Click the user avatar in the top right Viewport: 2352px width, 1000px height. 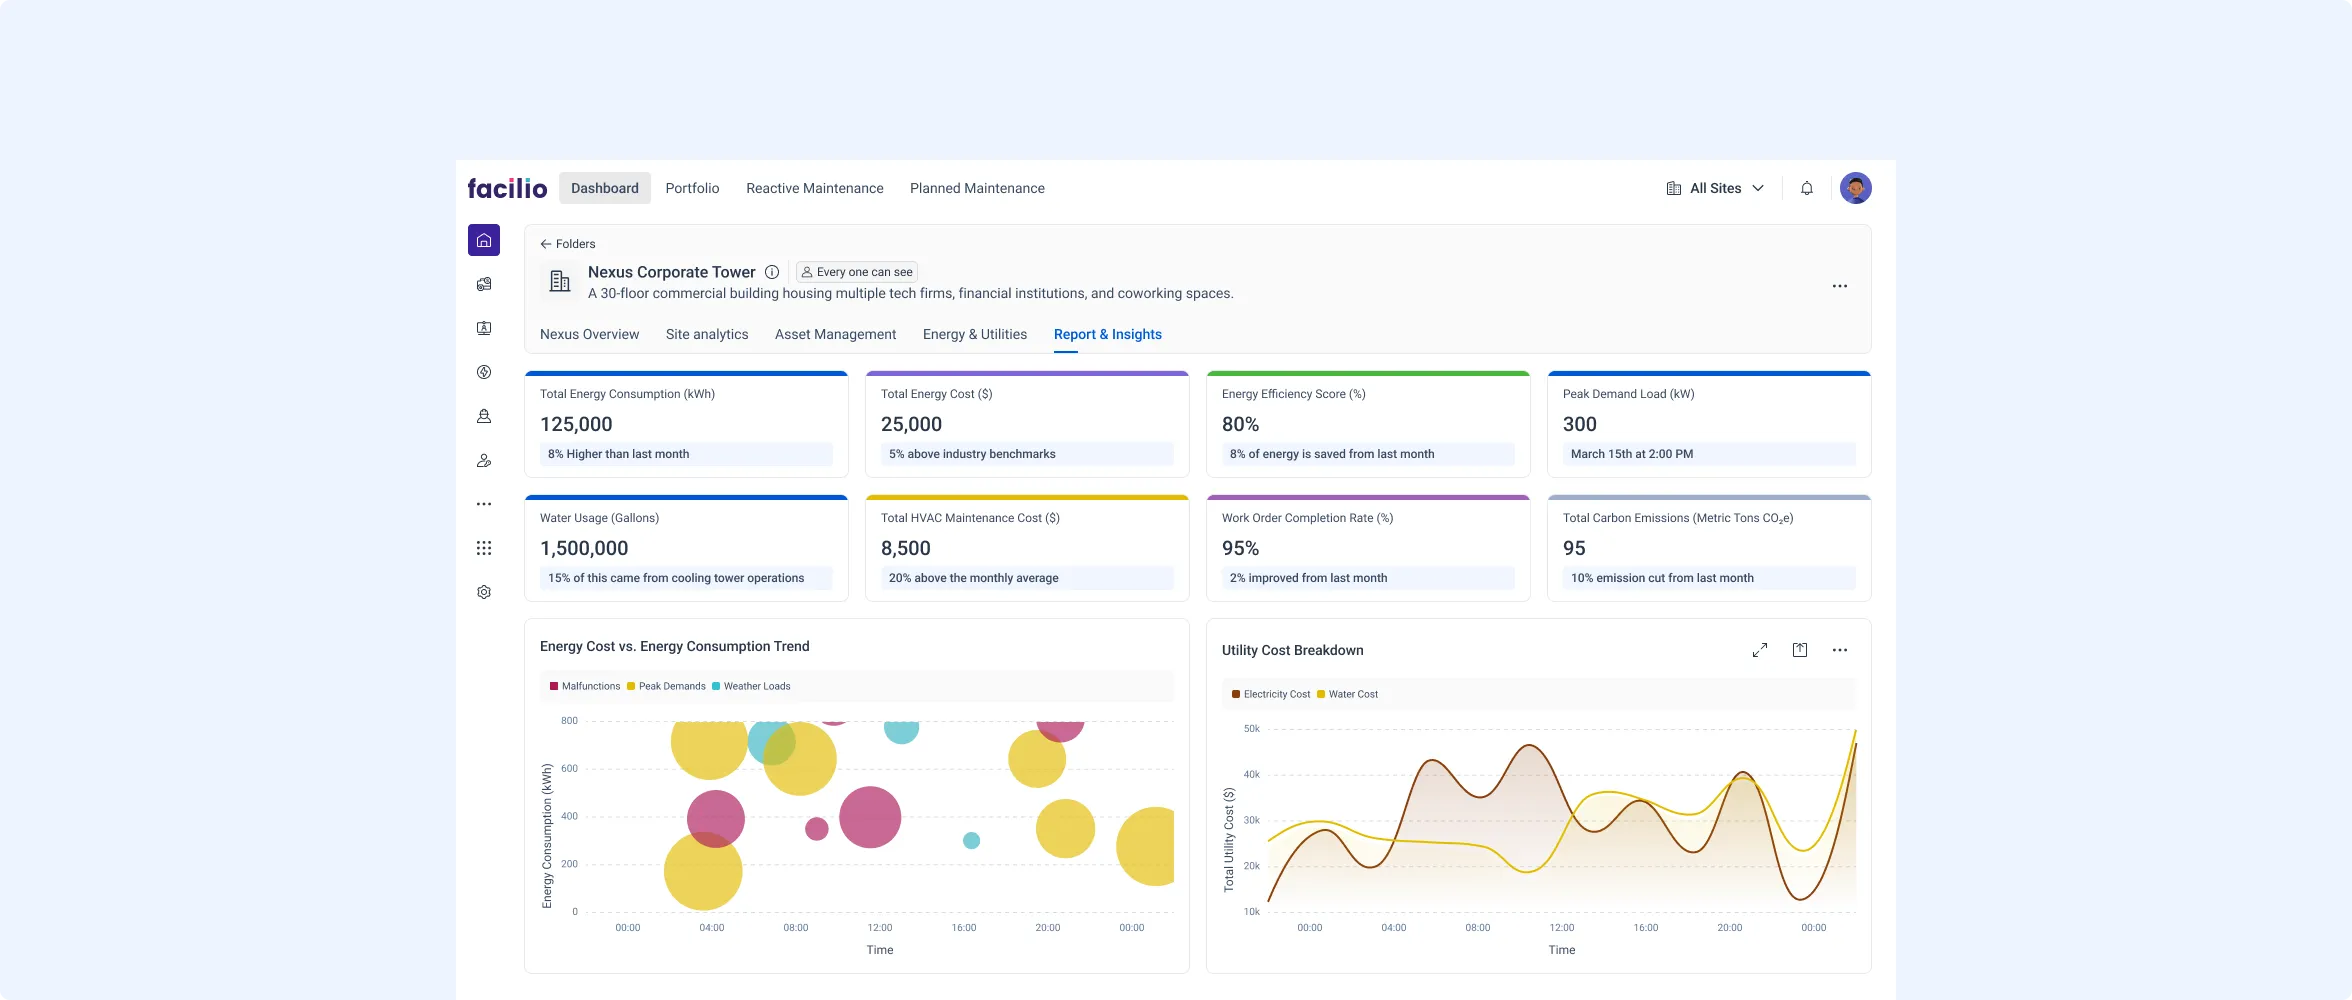point(1855,187)
